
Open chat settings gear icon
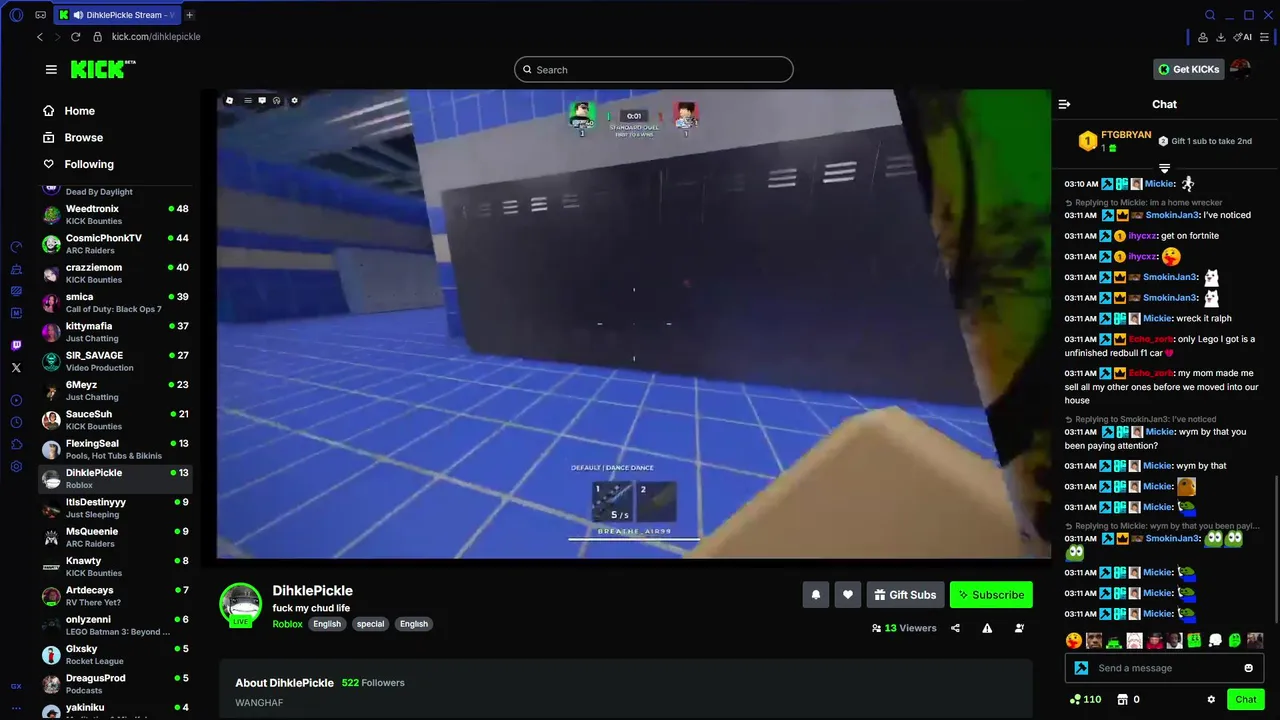(1211, 699)
